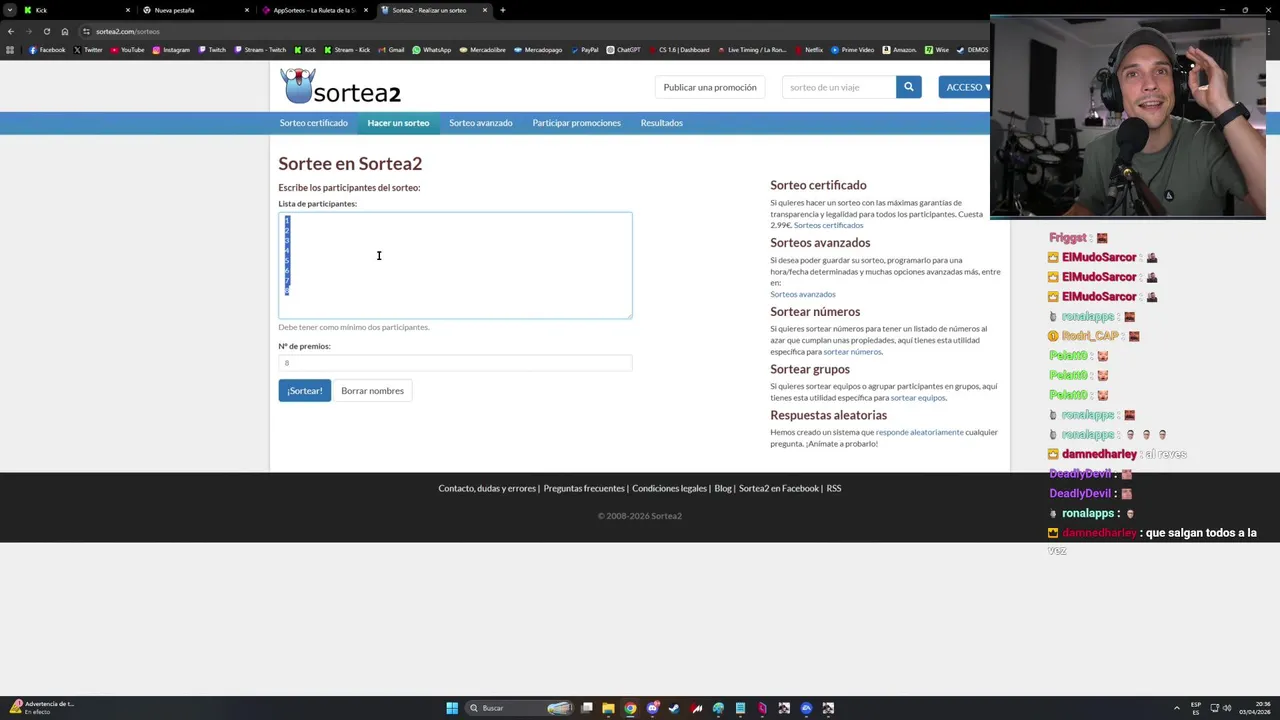The height and width of the screenshot is (720, 1280).
Task: Expand the ACCESO dropdown
Action: pos(967,87)
